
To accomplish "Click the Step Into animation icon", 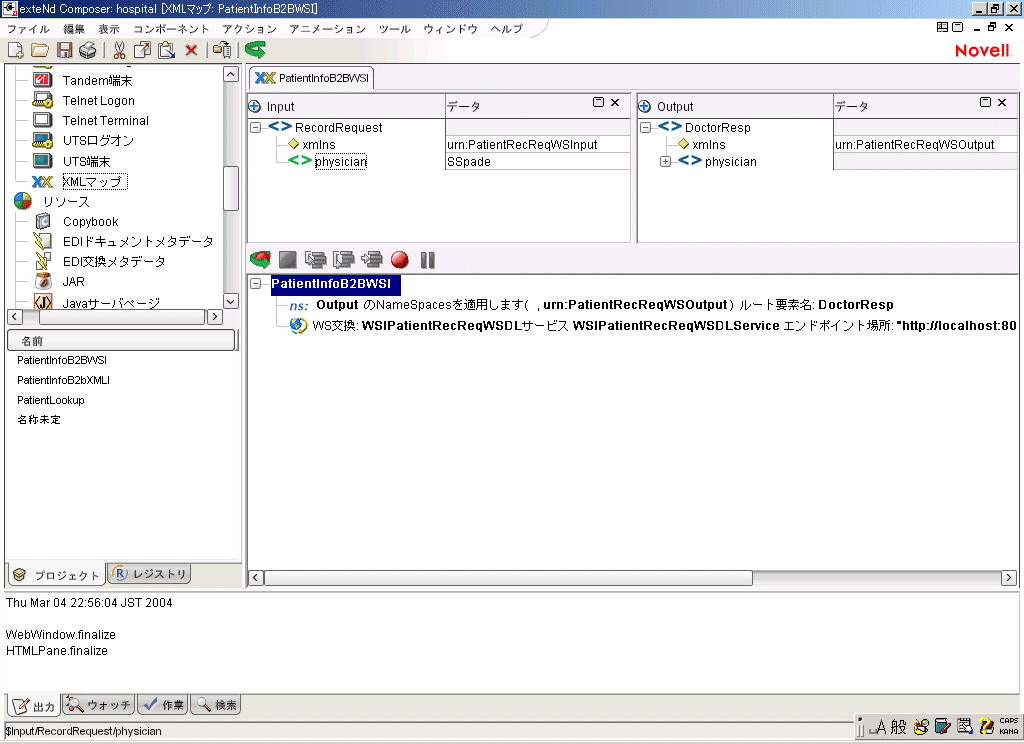I will pos(315,260).
